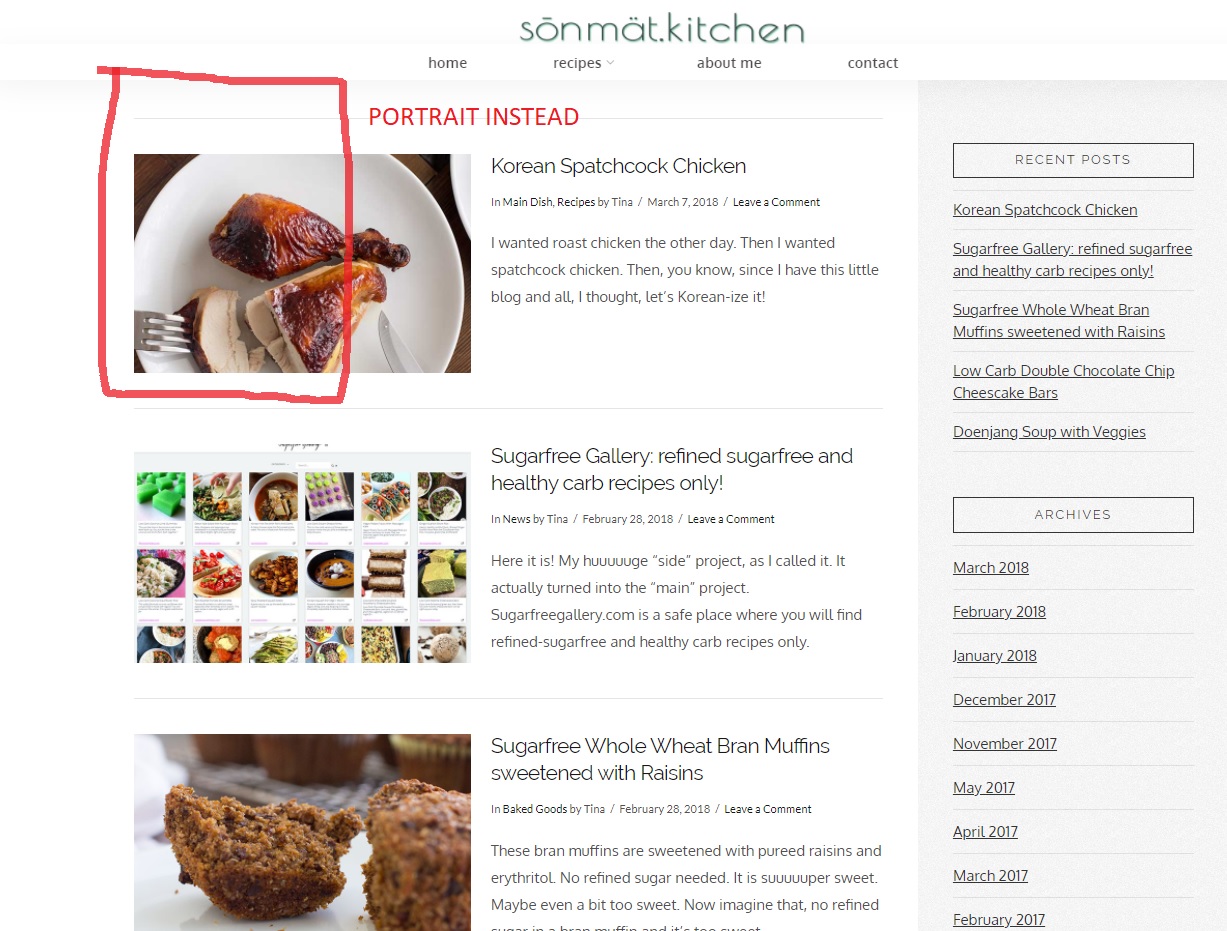1227x931 pixels.
Task: Click the spatchcock chicken plate thumbnail
Action: [302, 263]
